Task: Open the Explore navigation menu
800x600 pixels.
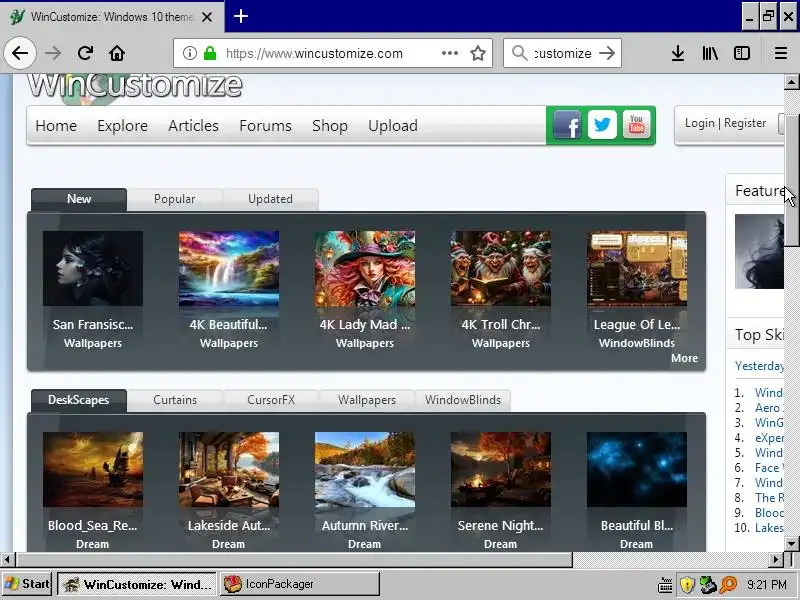Action: [x=122, y=126]
